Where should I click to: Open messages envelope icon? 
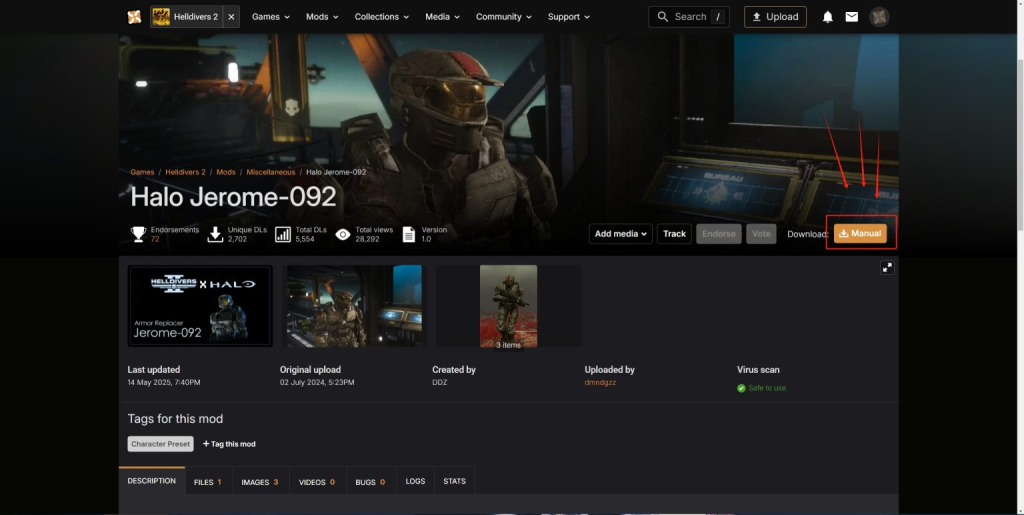852,17
